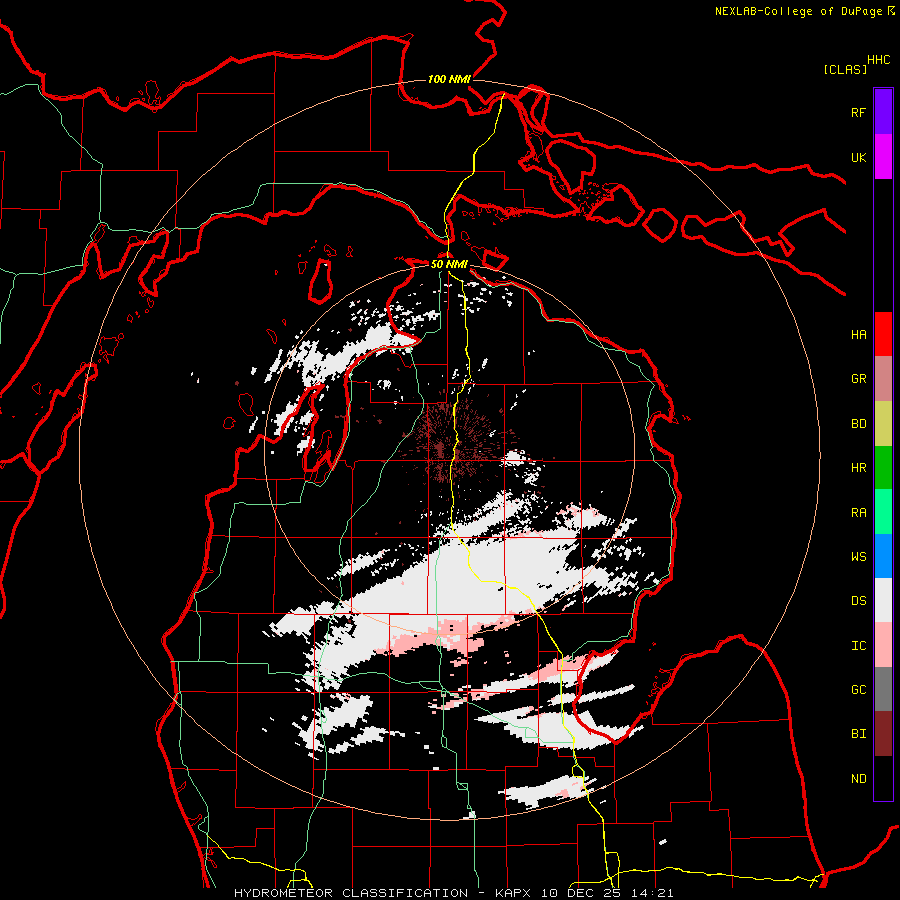The height and width of the screenshot is (900, 900).
Task: Click the "UK" legend label
Action: (x=858, y=158)
